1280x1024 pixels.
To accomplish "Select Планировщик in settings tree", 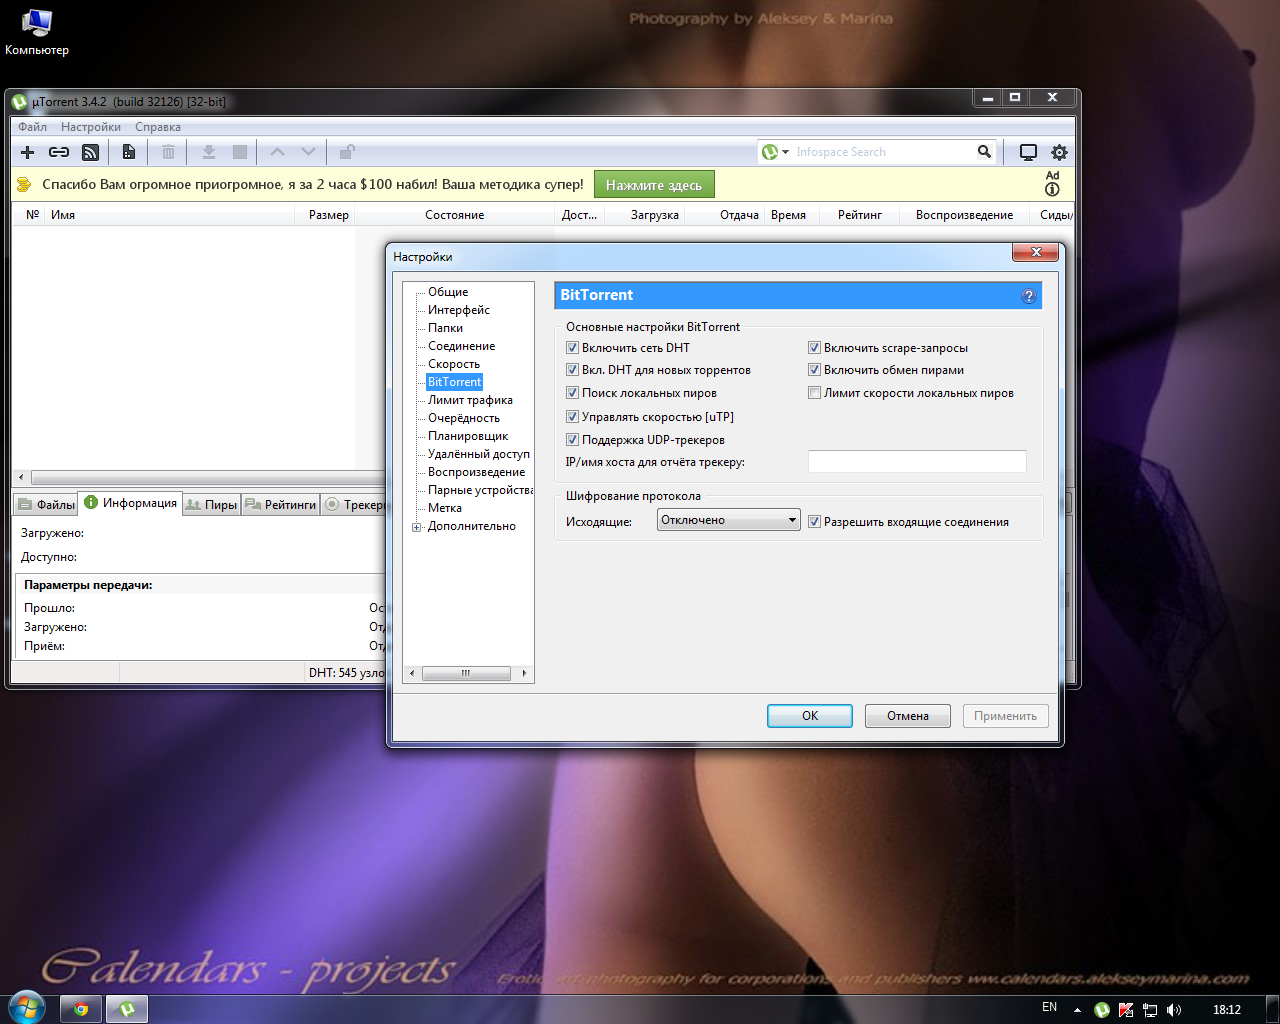I will (x=468, y=436).
